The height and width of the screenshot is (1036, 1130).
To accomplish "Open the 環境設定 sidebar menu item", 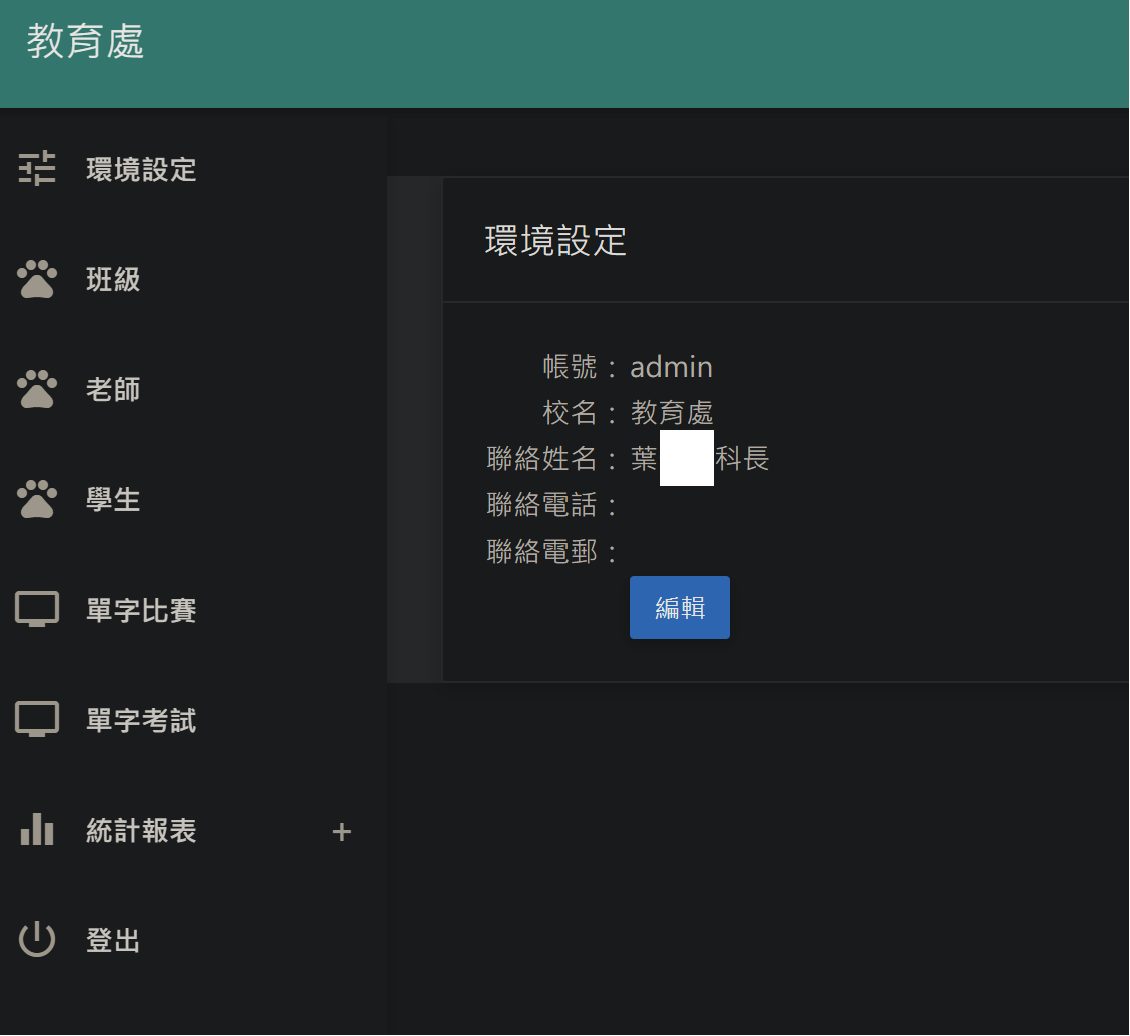I will [141, 169].
